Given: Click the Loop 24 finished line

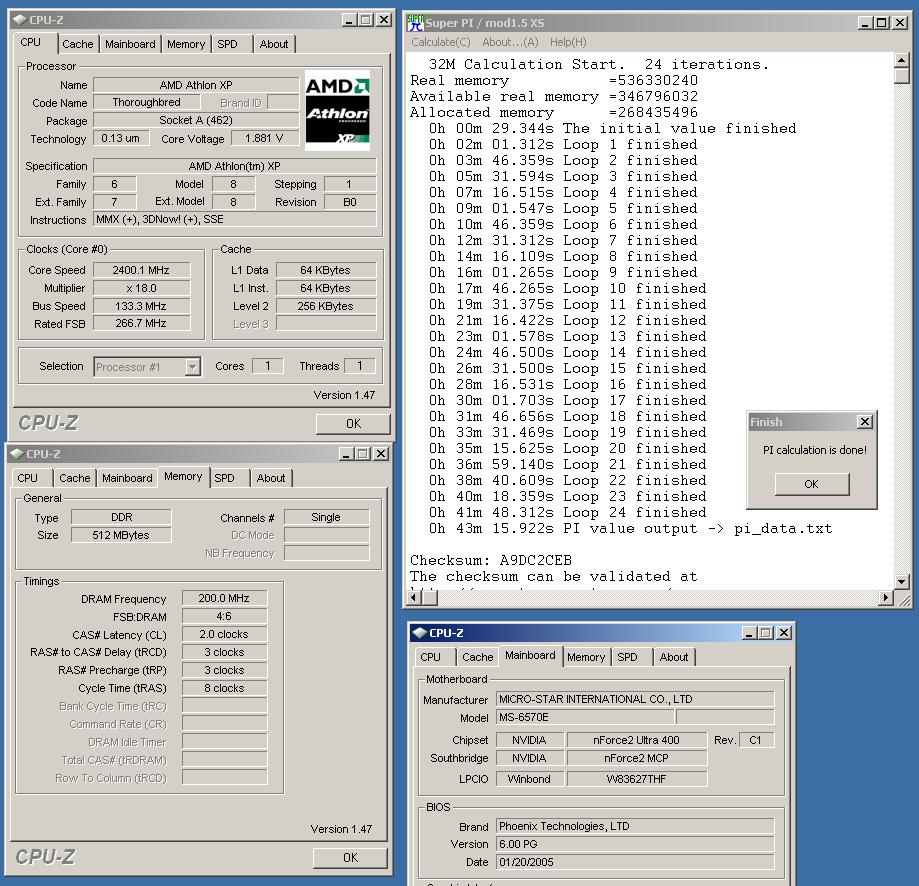Looking at the screenshot, I should pyautogui.click(x=567, y=512).
